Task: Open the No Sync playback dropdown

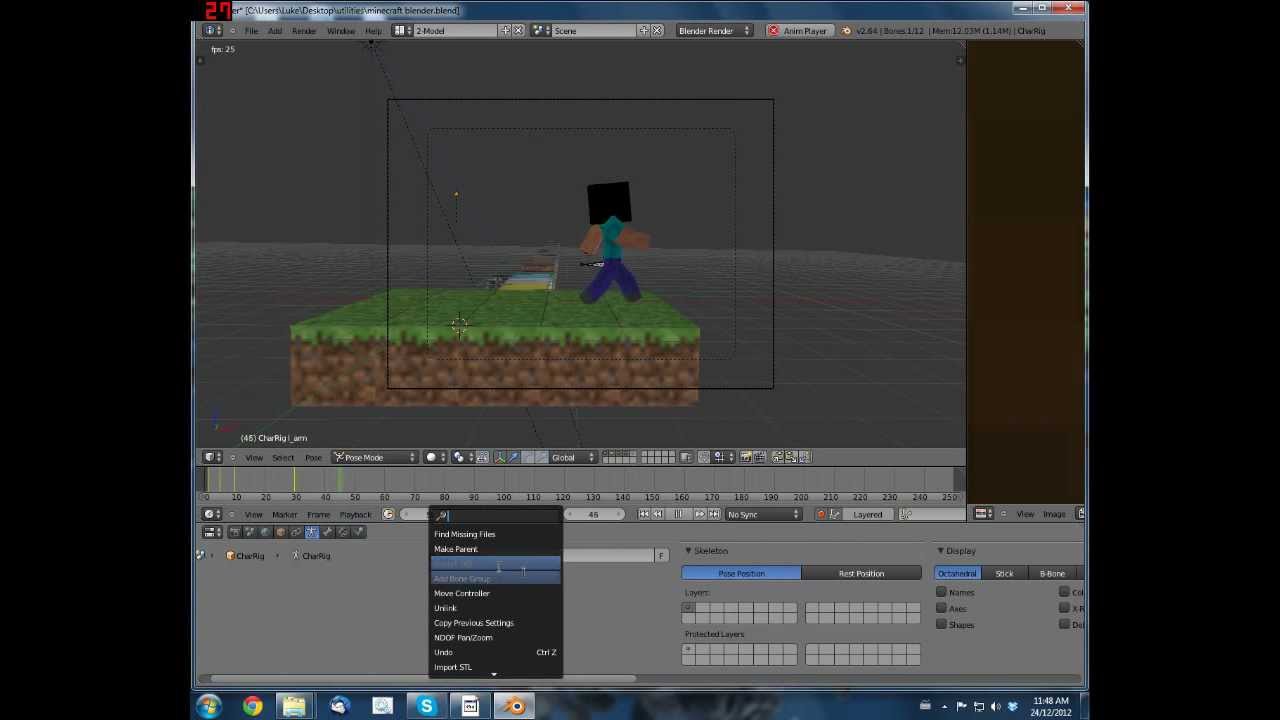Action: (762, 514)
